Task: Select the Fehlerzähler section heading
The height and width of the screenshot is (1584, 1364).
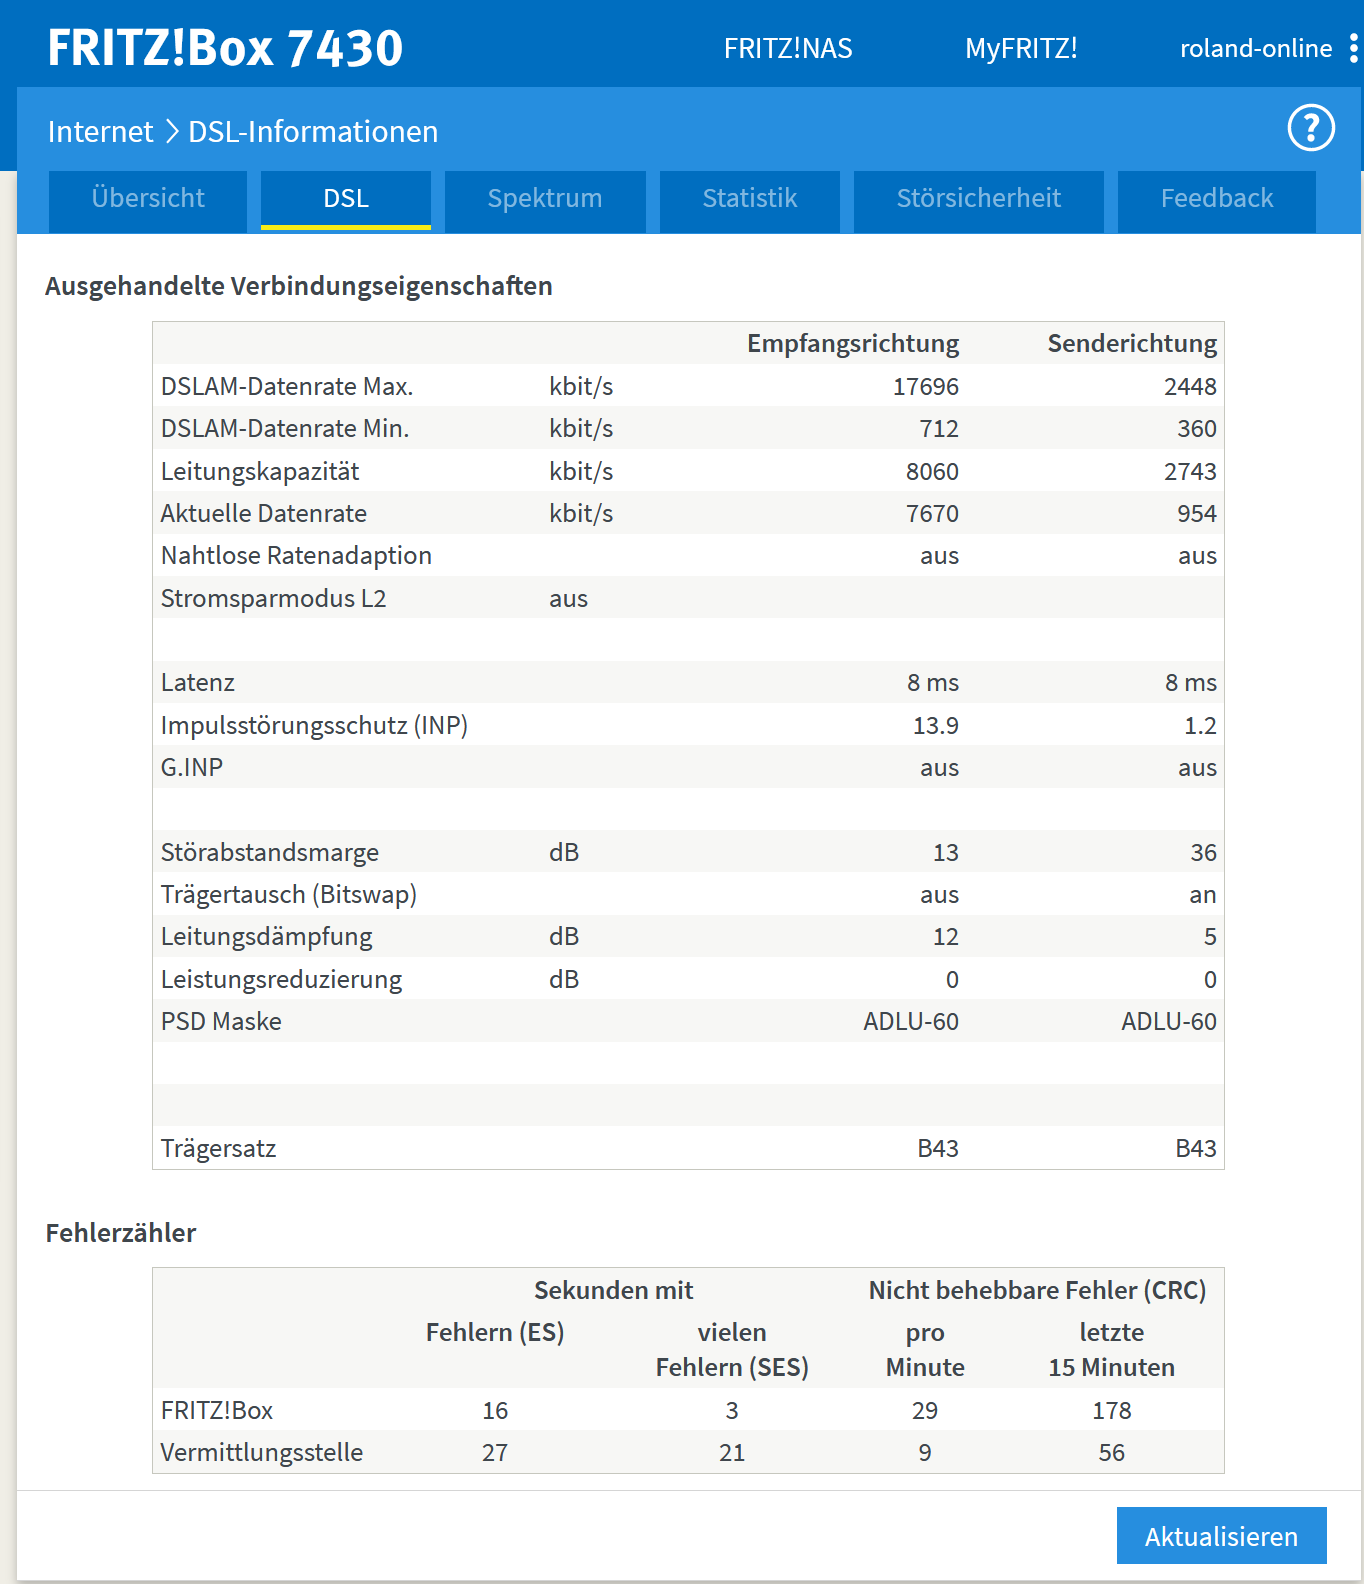Action: pos(121,1233)
